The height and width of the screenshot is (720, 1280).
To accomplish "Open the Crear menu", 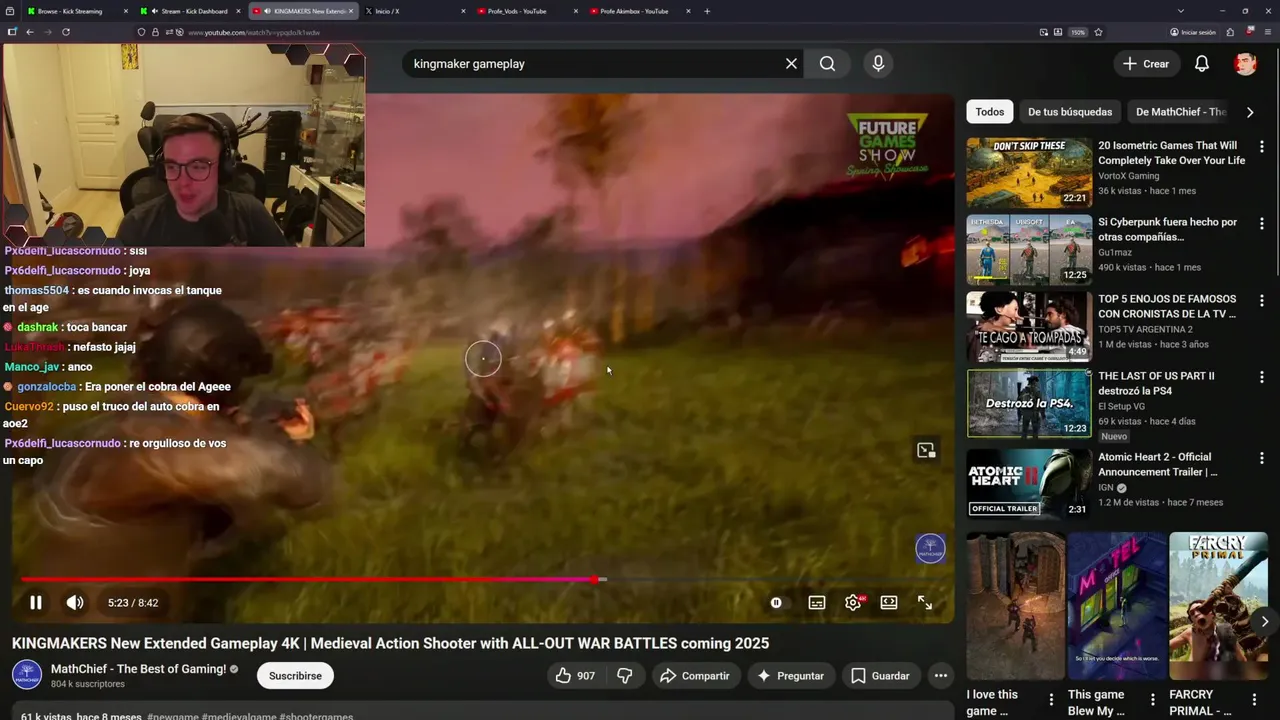I will (1145, 63).
